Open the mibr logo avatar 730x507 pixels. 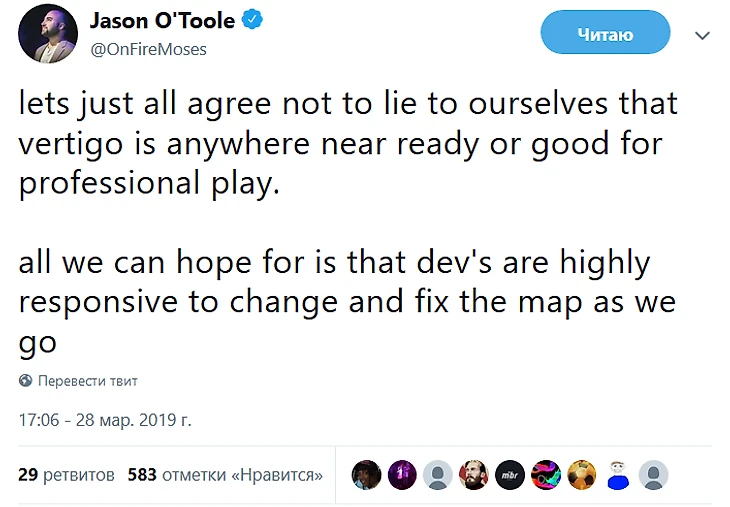click(510, 475)
